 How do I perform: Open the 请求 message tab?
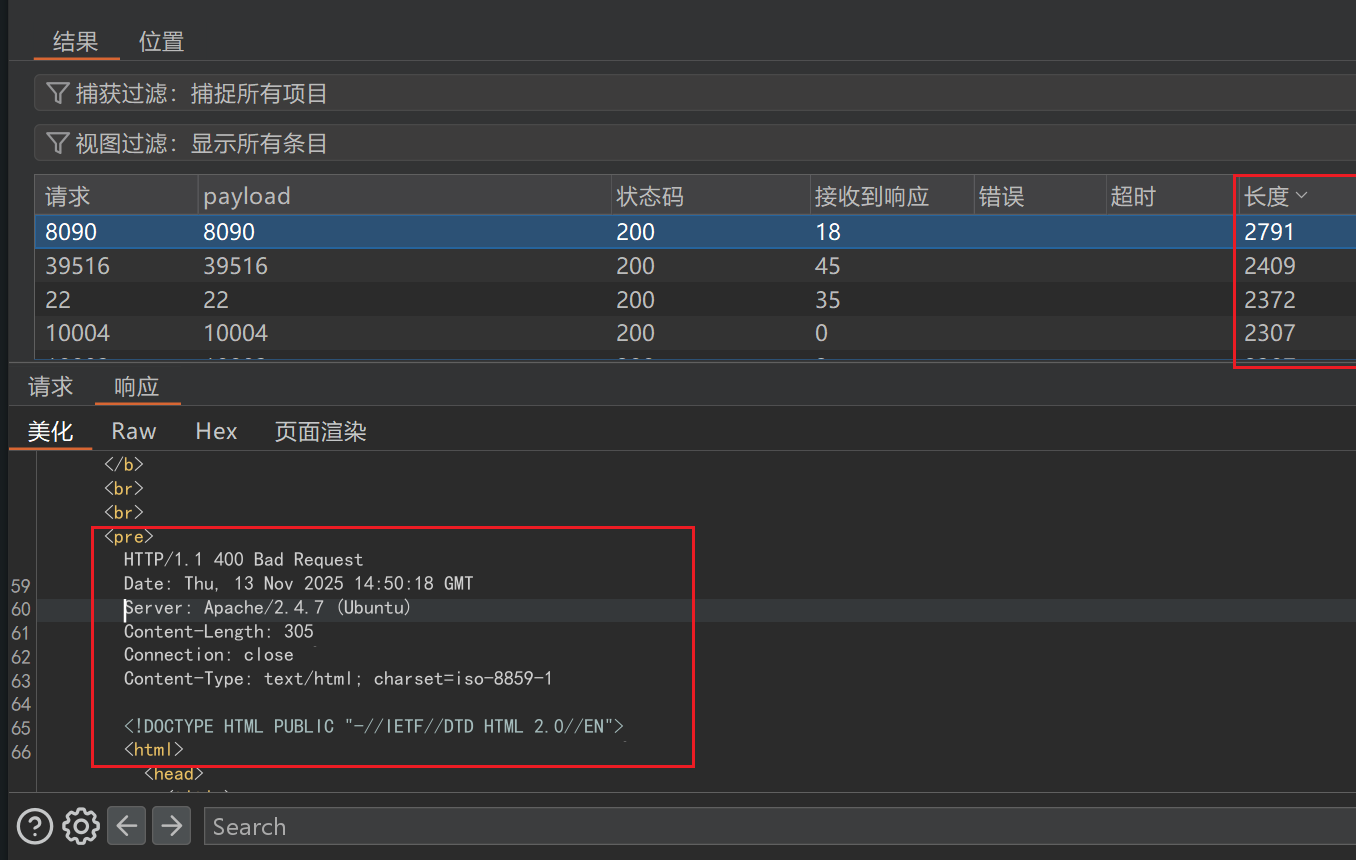click(50, 387)
